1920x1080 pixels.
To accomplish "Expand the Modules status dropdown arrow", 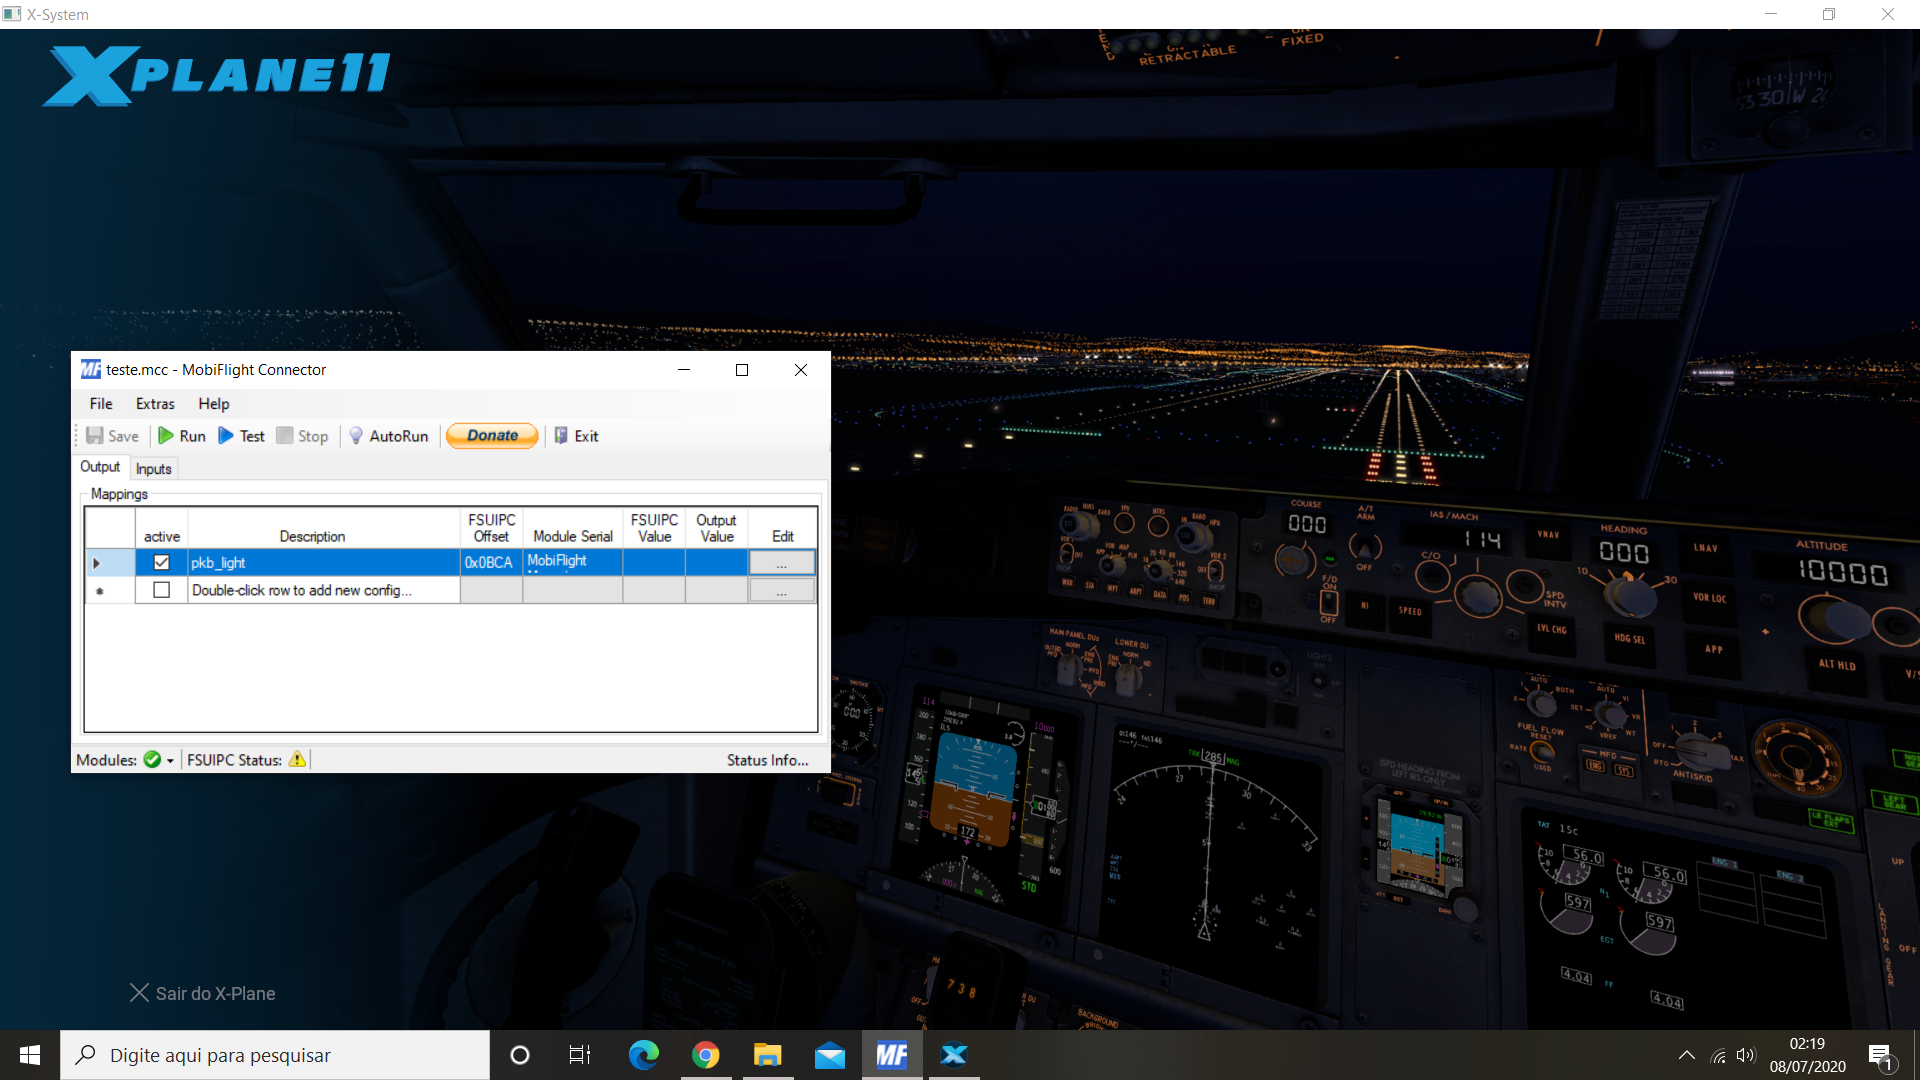I will tap(170, 761).
